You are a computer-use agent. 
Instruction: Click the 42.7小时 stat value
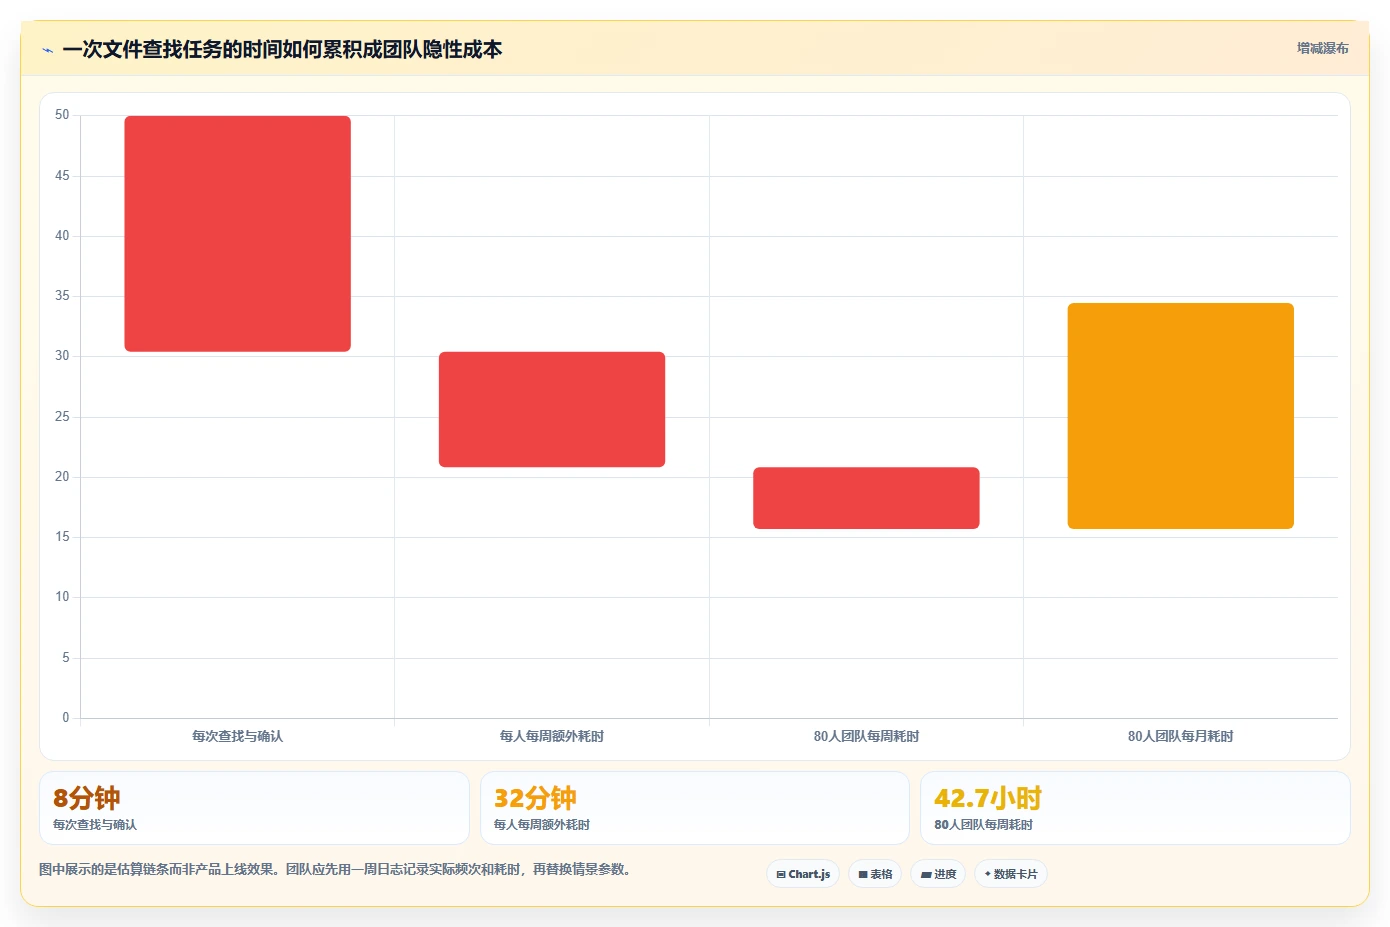(988, 798)
